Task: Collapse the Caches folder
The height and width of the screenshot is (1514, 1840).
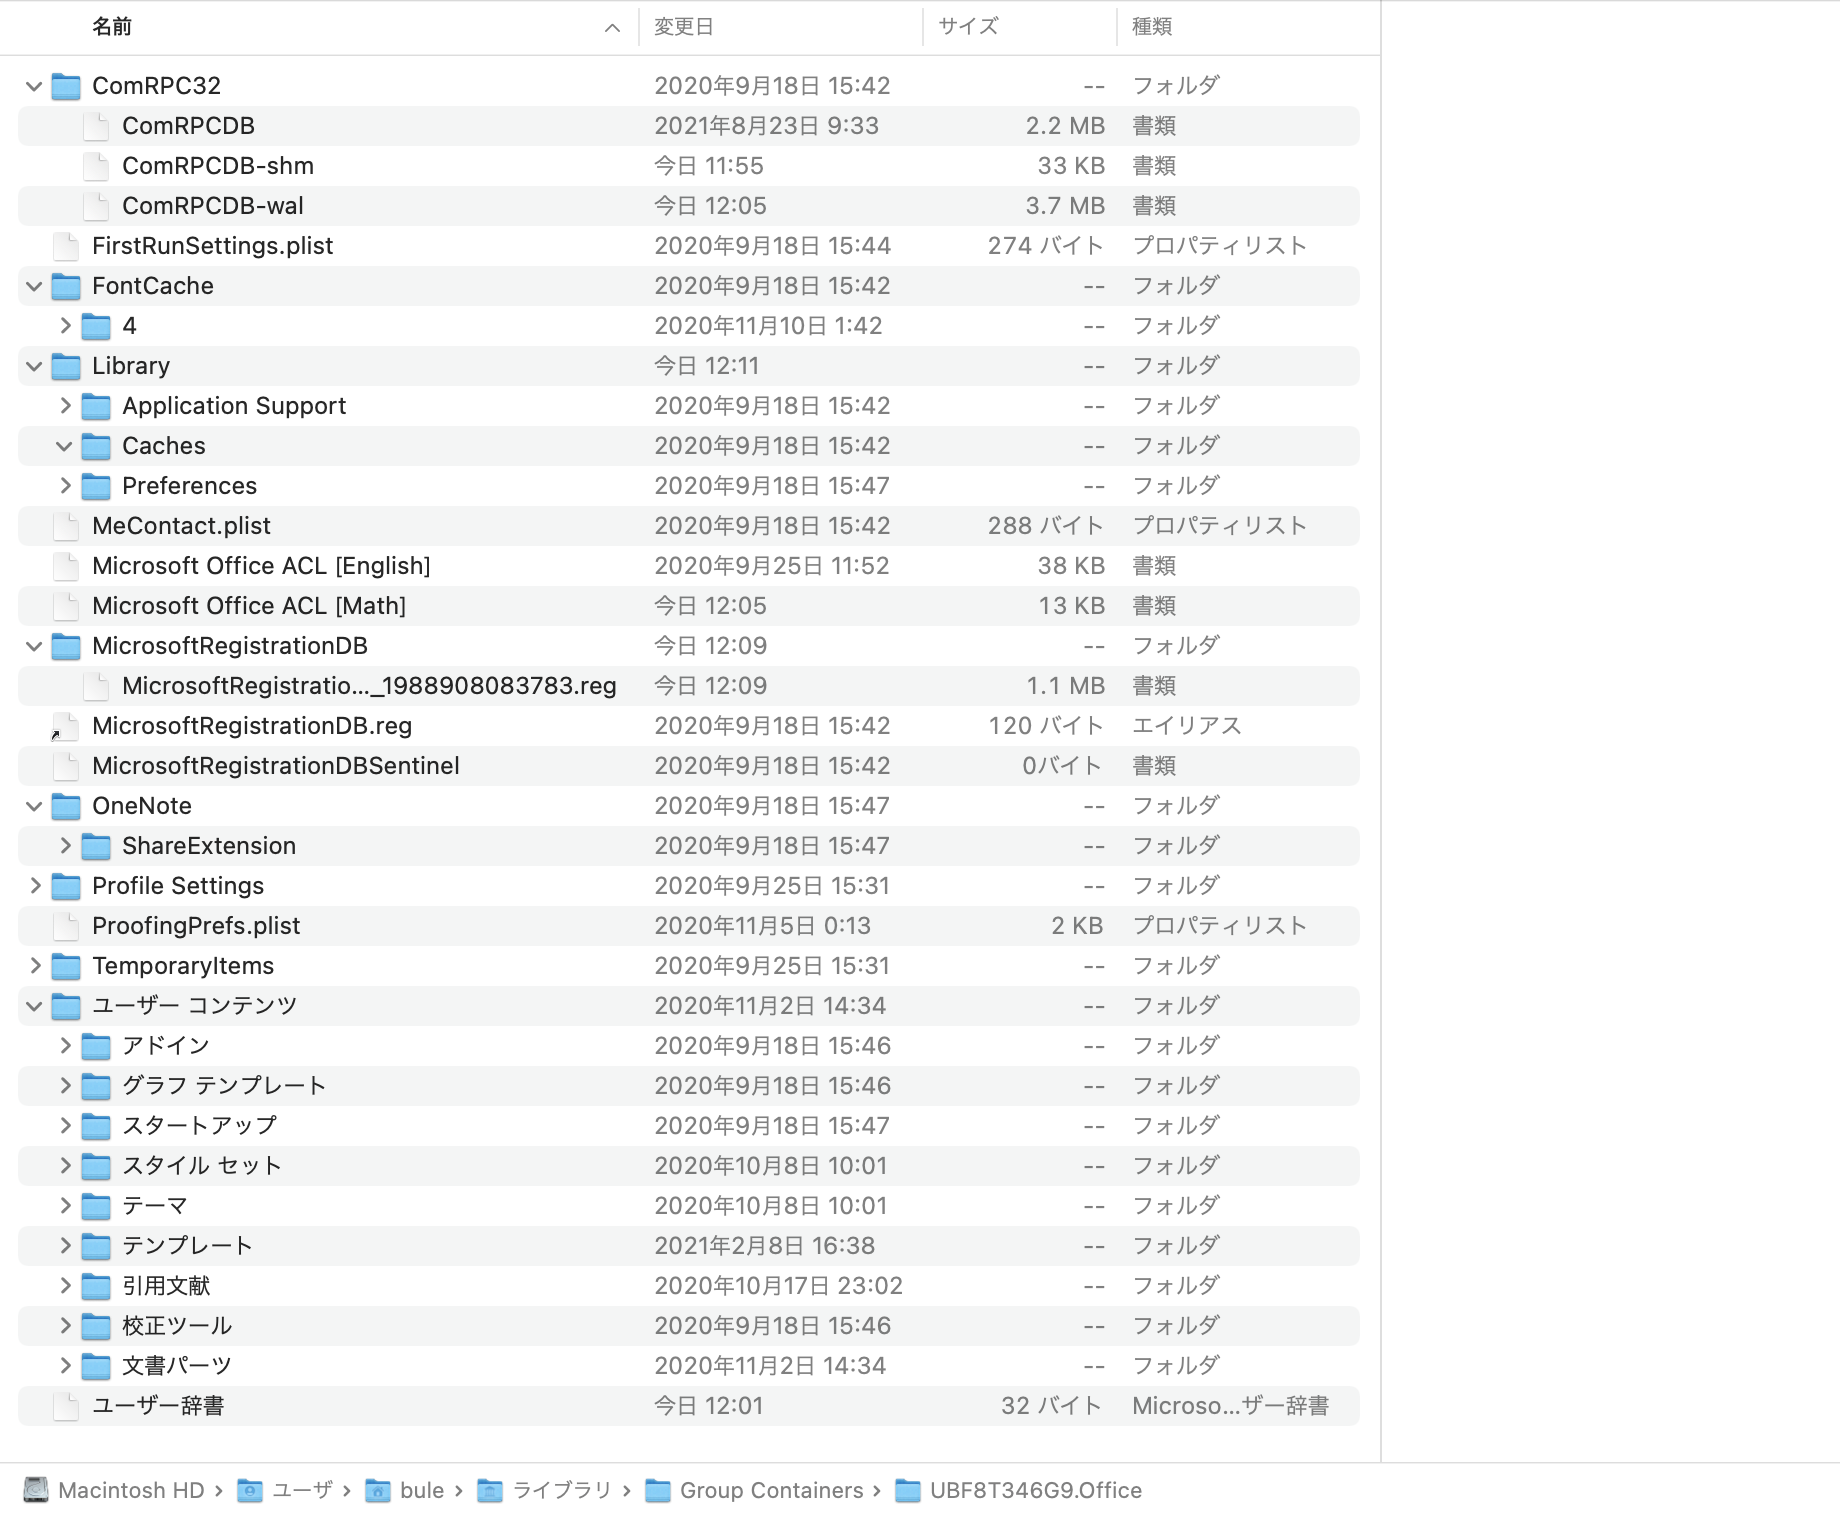Action: (64, 446)
